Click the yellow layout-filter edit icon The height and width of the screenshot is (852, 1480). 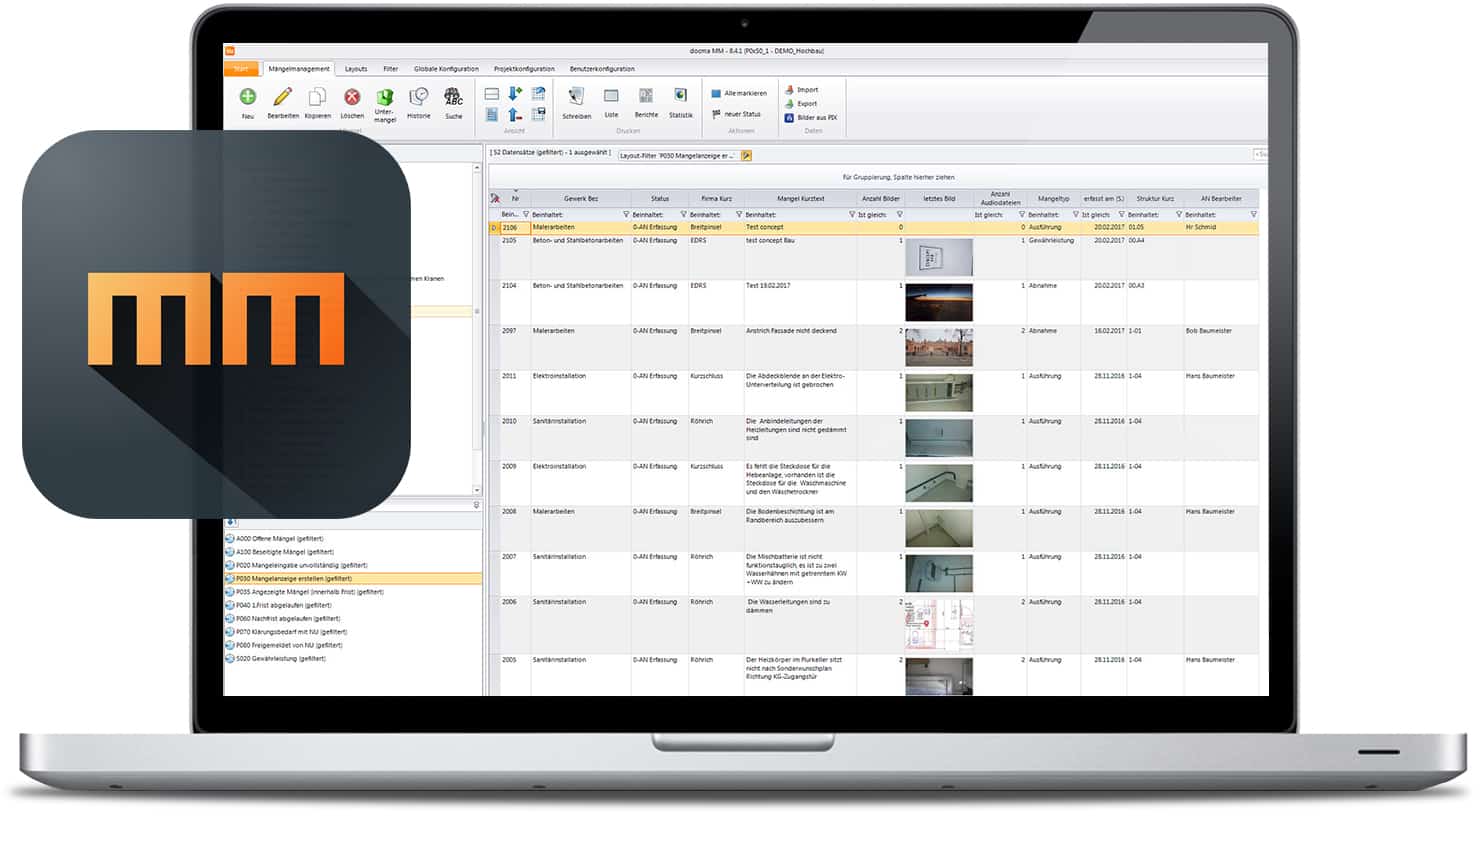746,156
